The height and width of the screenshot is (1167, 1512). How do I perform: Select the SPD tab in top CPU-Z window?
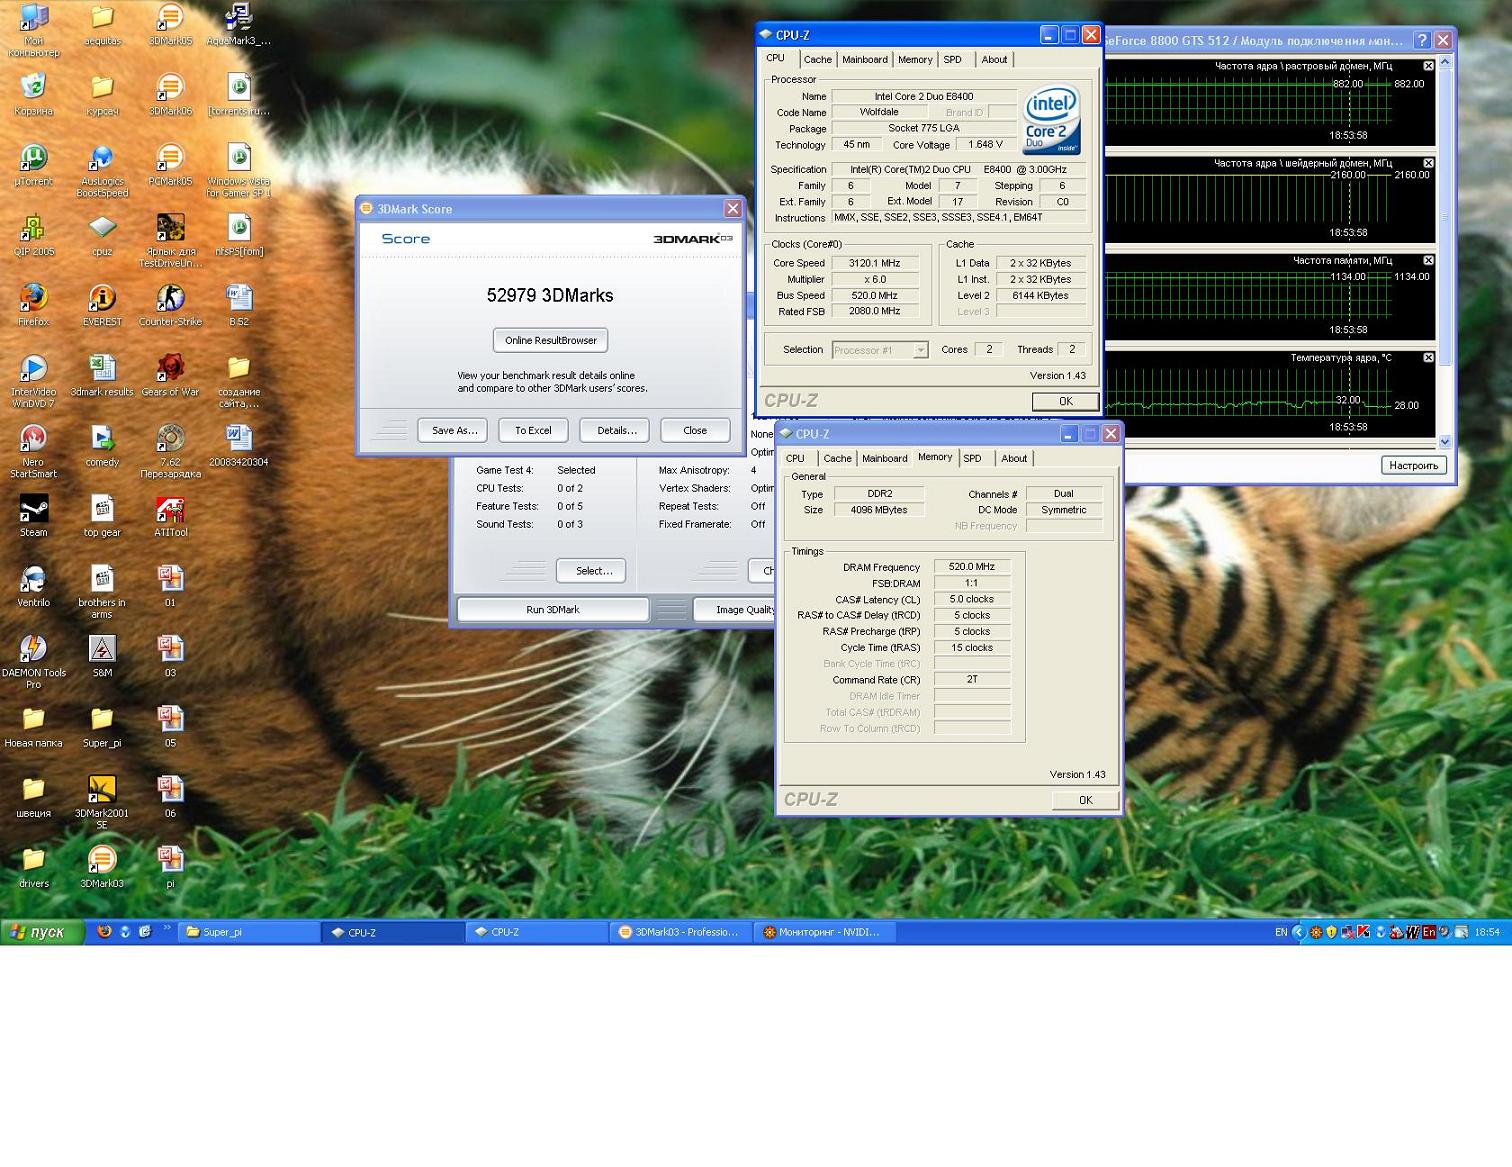[x=953, y=60]
